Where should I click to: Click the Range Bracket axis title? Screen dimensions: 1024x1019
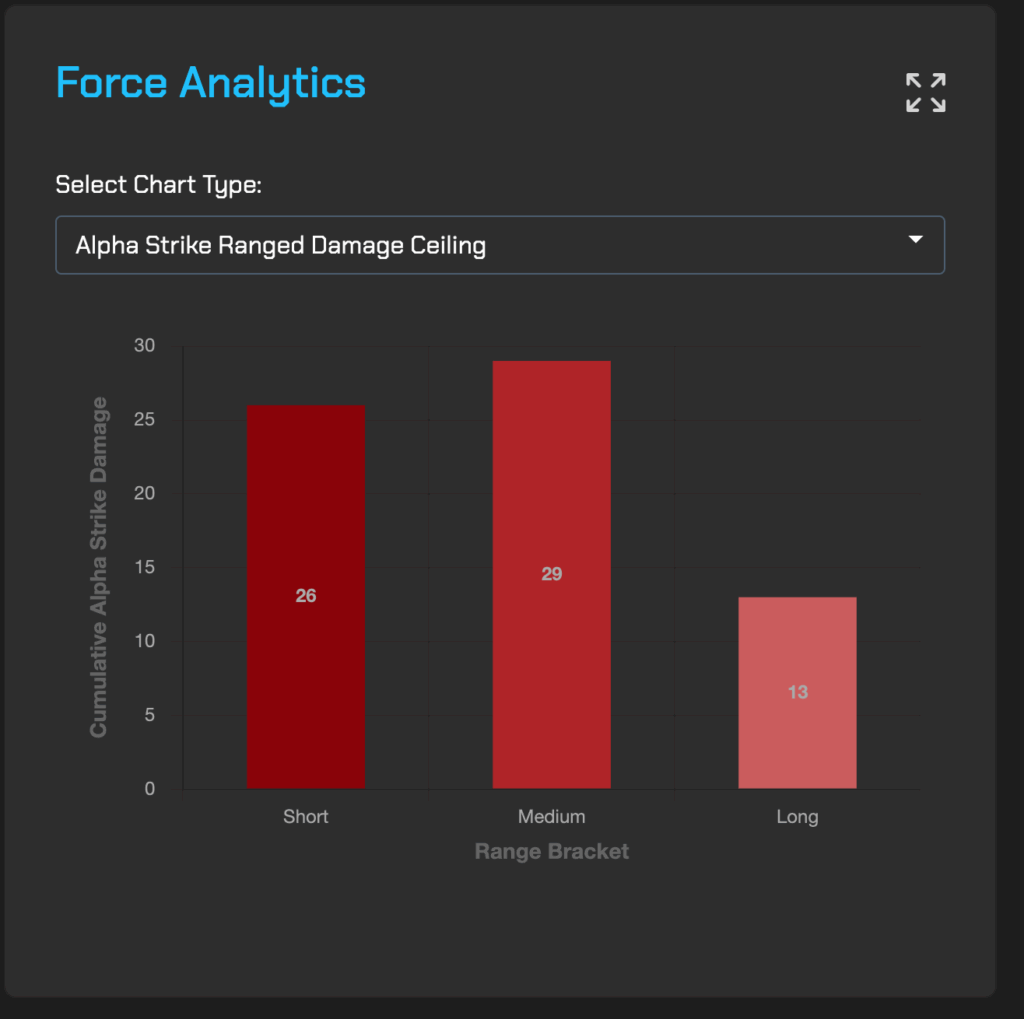click(x=551, y=852)
